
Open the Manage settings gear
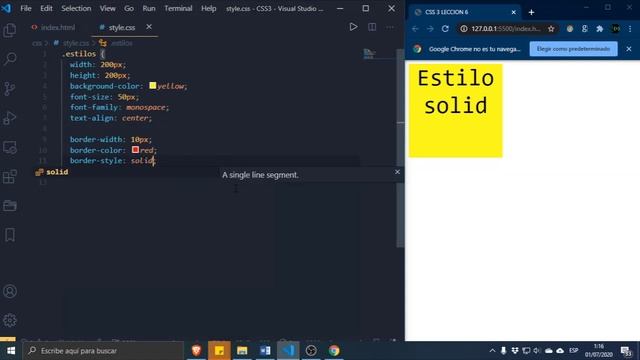pyautogui.click(x=10, y=320)
